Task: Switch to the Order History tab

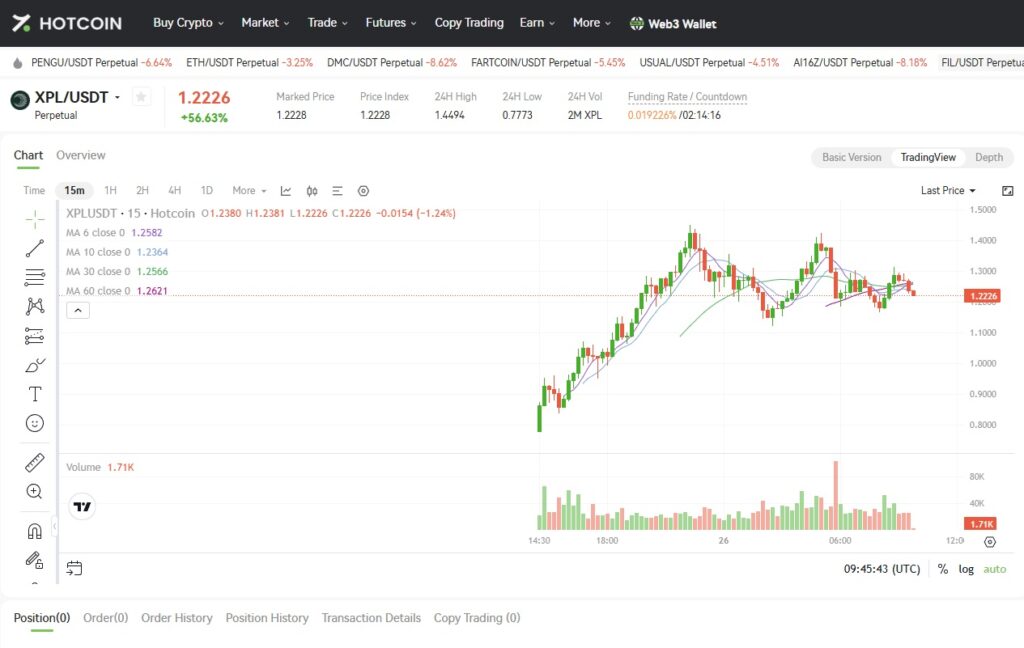Action: 177,618
